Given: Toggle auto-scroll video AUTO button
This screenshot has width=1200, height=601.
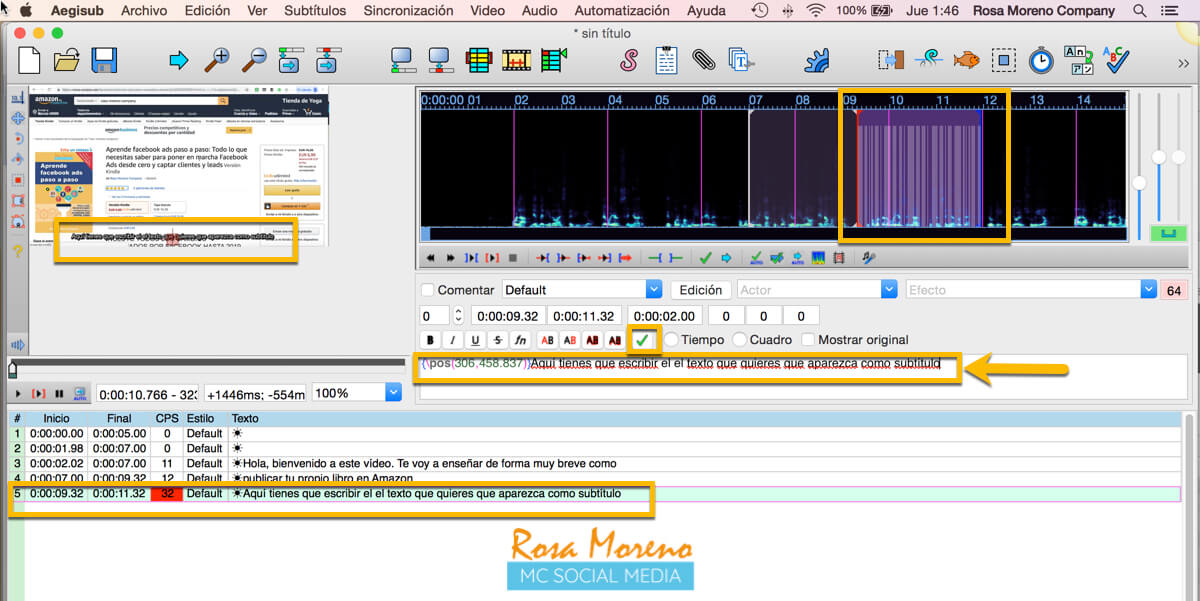Looking at the screenshot, I should point(79,394).
